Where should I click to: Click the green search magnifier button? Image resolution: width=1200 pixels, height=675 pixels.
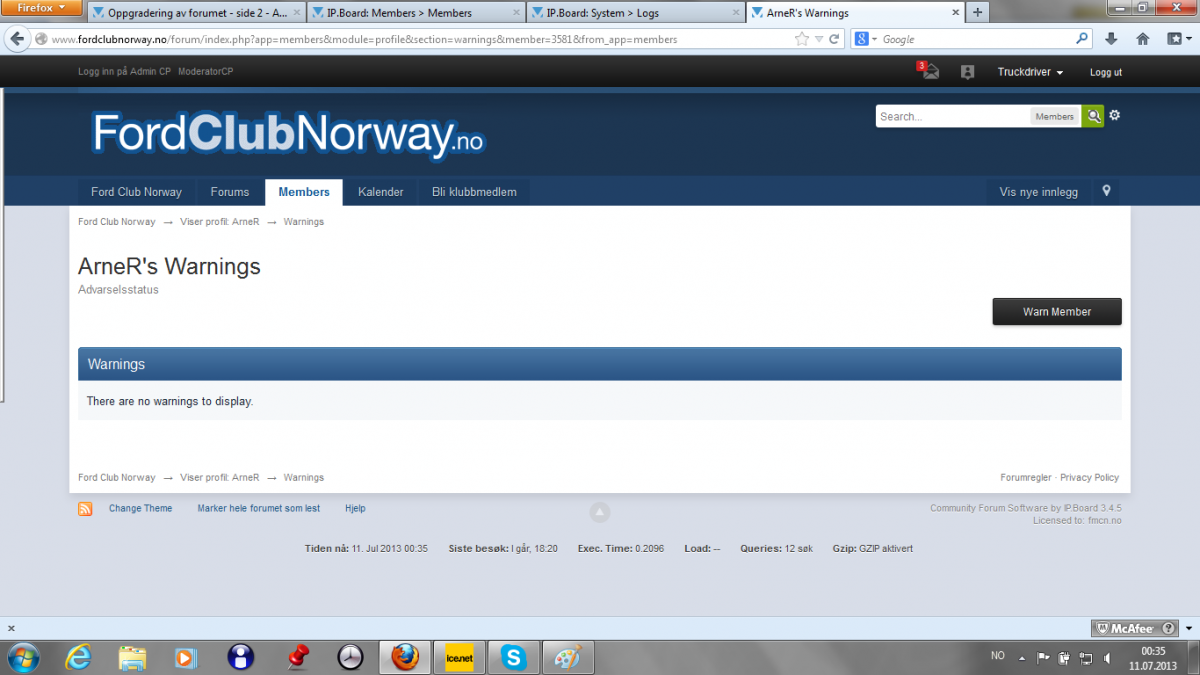click(x=1093, y=117)
